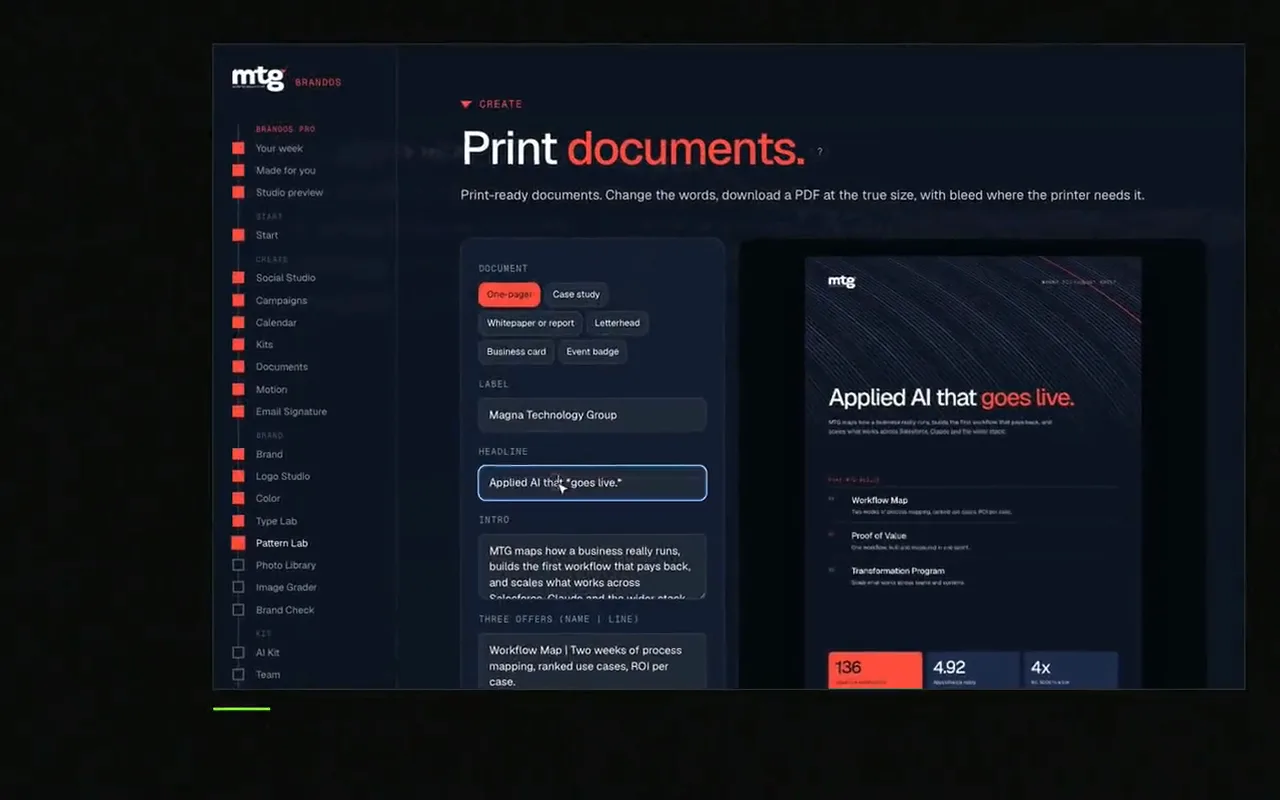Click the empty square icon beside AI Kit
This screenshot has height=800, width=1280.
(238, 652)
